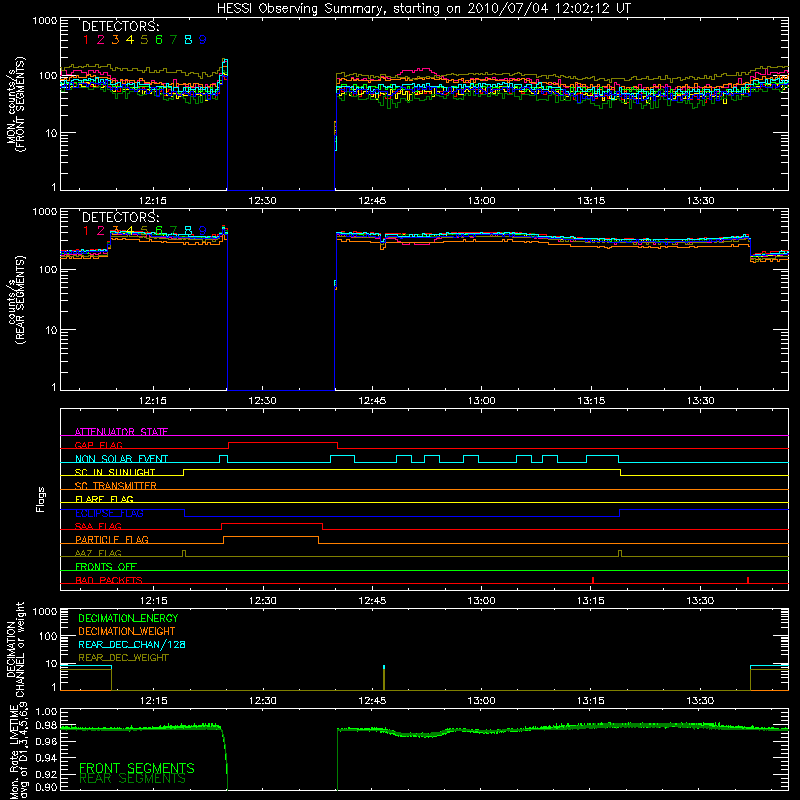The image size is (800, 800).
Task: Click the AAZ FLAG blip near 13:19
Action: pyautogui.click(x=620, y=554)
